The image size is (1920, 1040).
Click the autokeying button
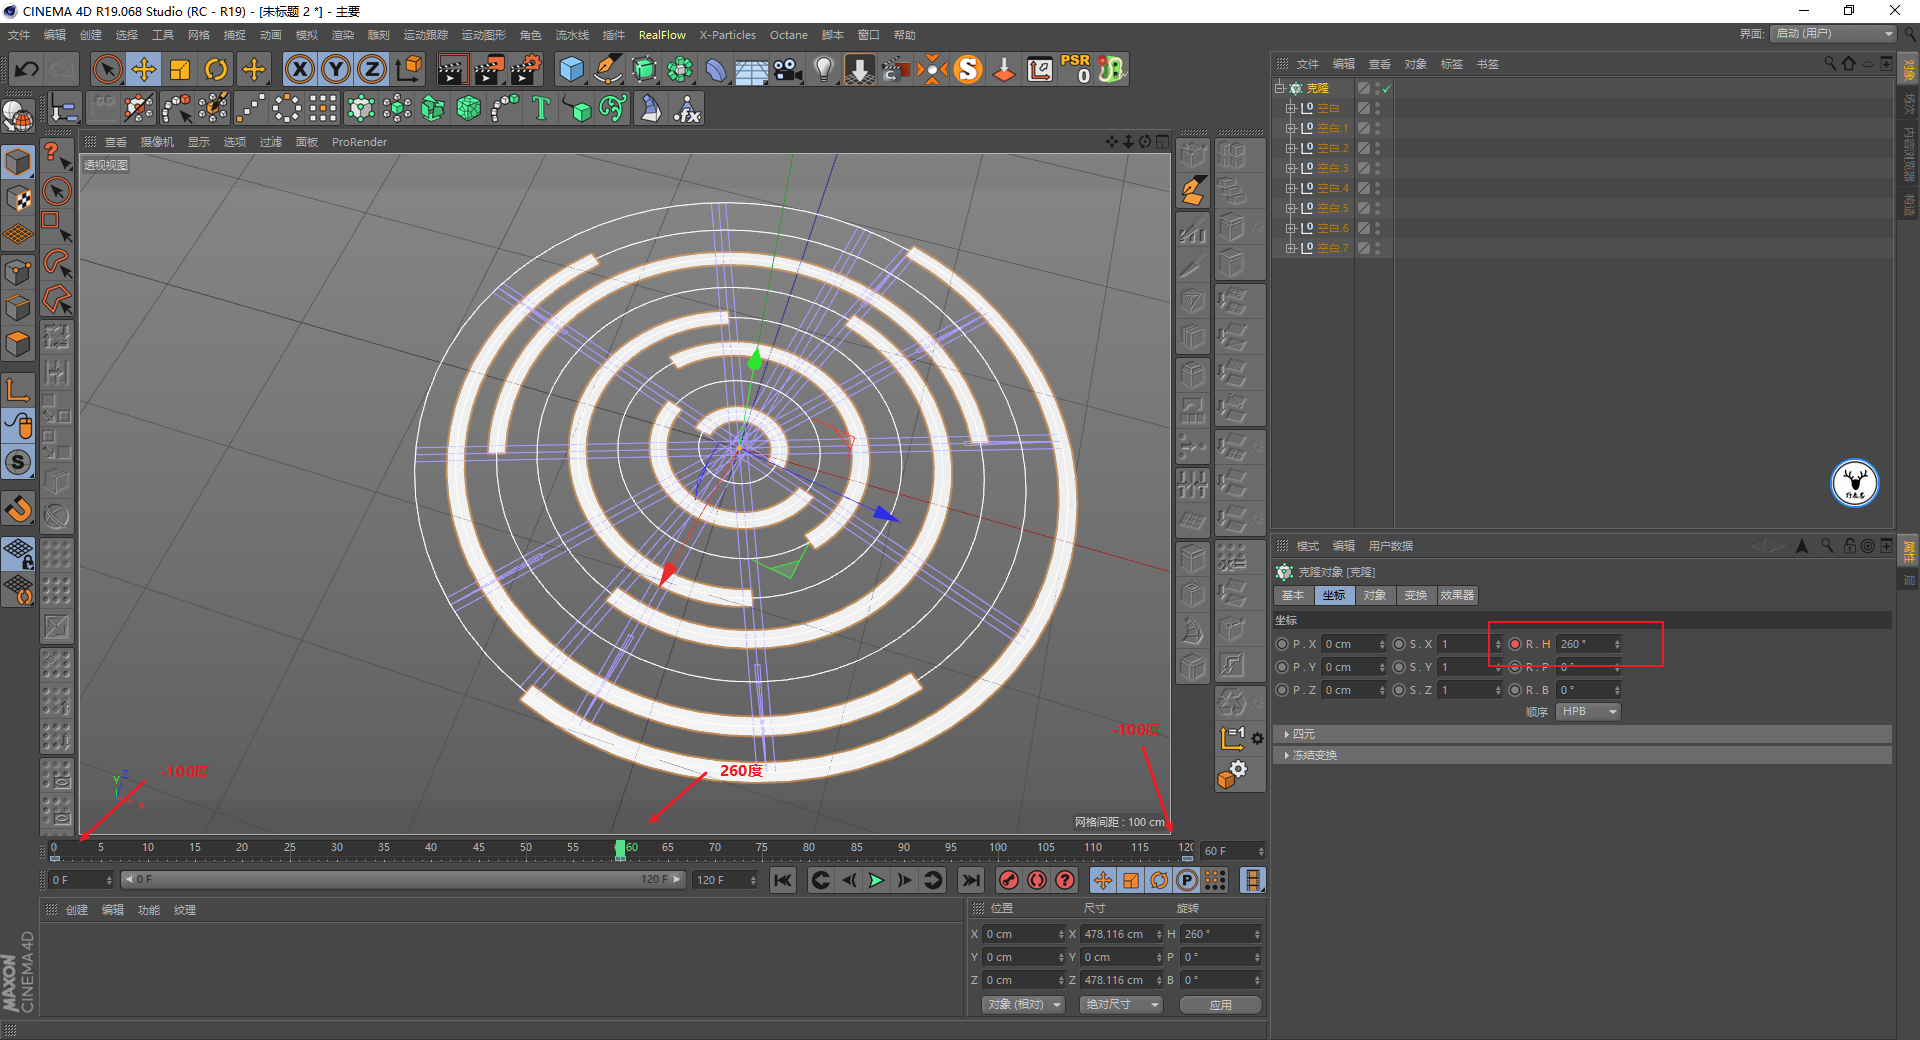coord(1037,880)
